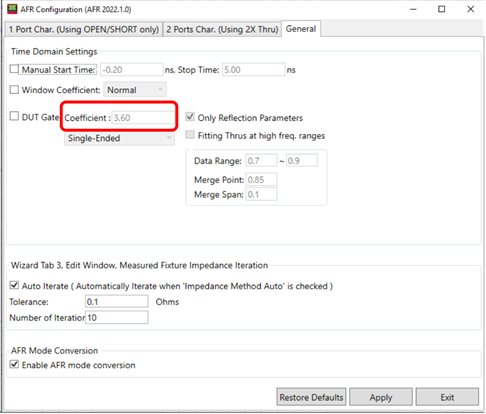
Task: Click the Number of Iterations field
Action: point(117,317)
